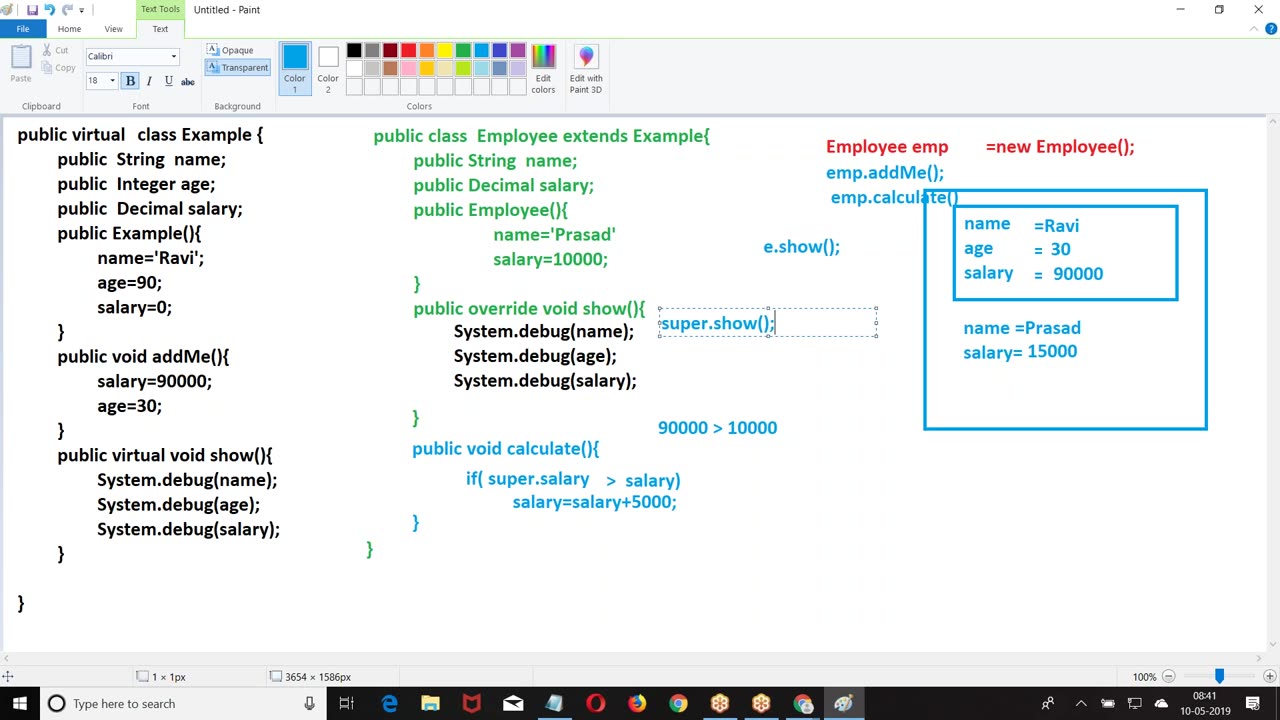
Task: Pick the purple color swatch
Action: coord(517,51)
